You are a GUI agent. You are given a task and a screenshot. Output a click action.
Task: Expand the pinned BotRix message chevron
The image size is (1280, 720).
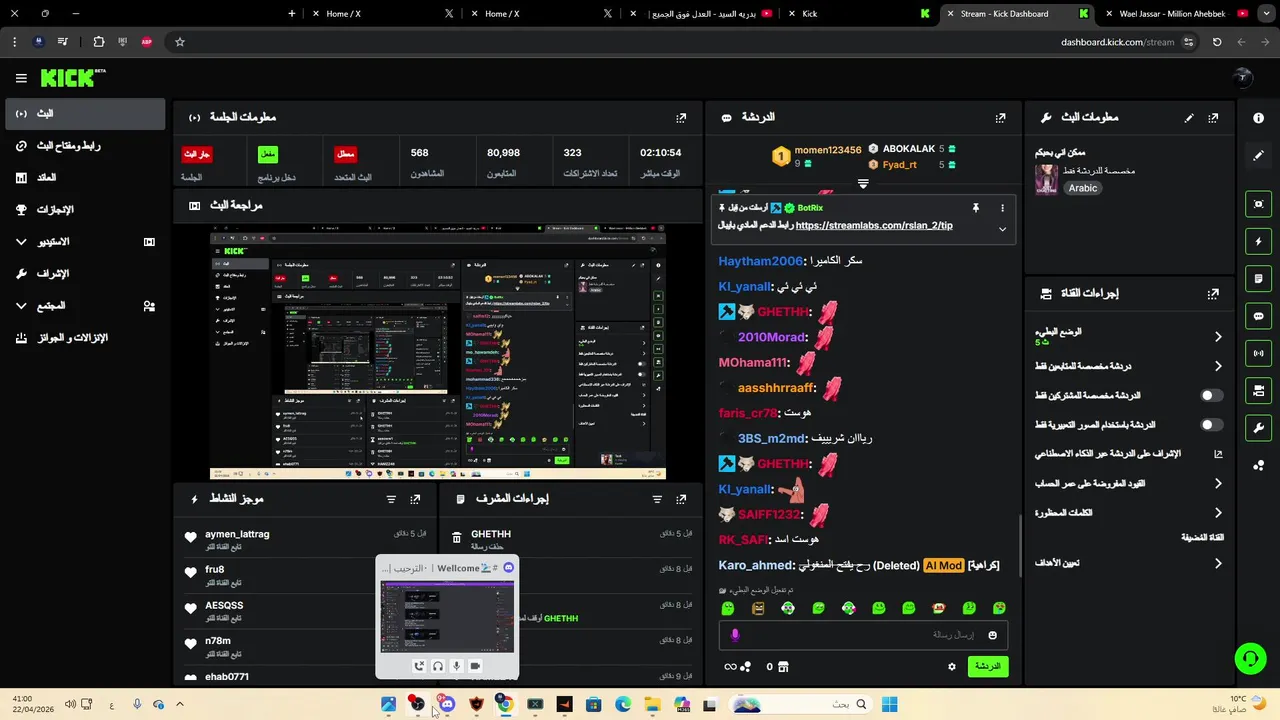pos(1002,229)
